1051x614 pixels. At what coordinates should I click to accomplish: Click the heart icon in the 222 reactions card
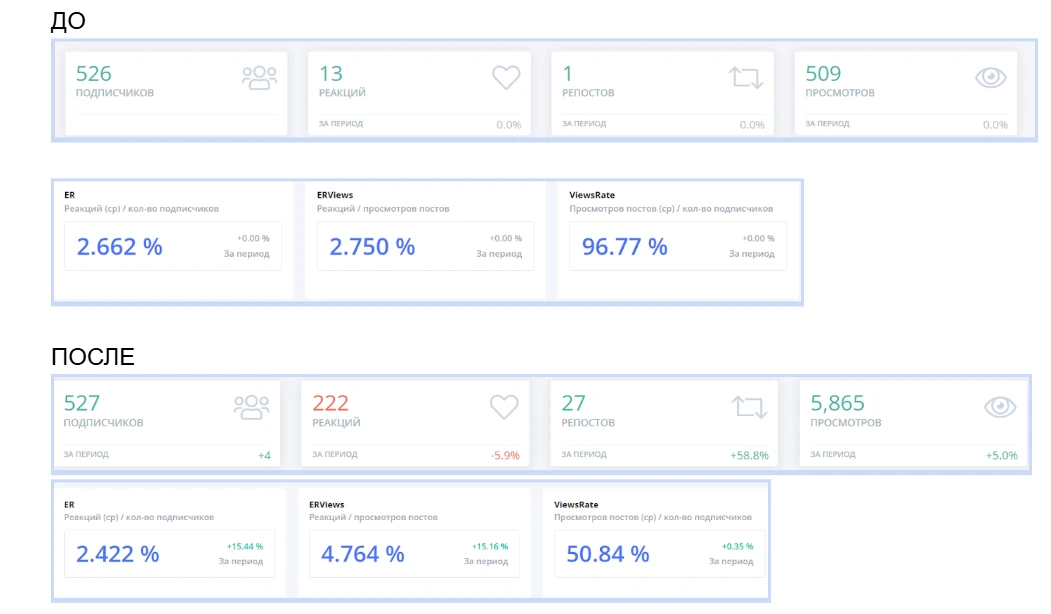503,407
